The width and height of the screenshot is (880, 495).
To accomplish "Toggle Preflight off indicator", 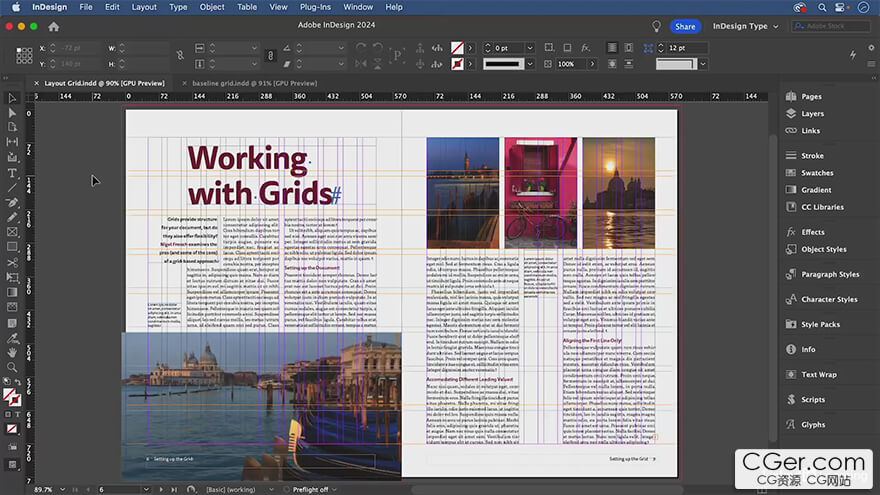I will point(310,489).
